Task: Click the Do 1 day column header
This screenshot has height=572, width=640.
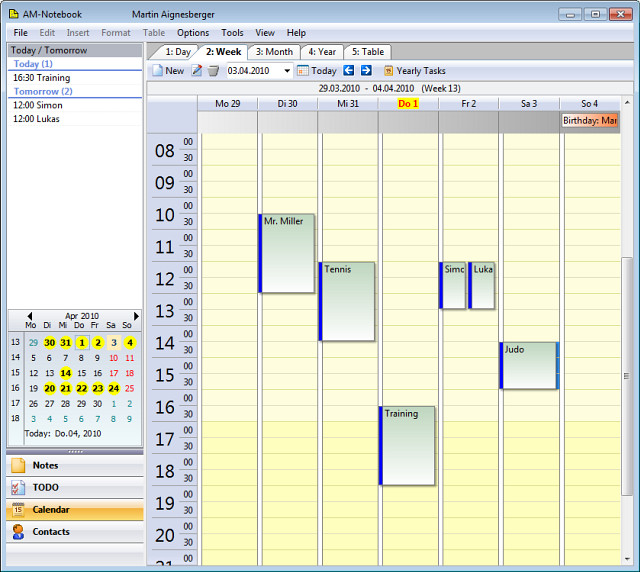Action: pos(408,104)
